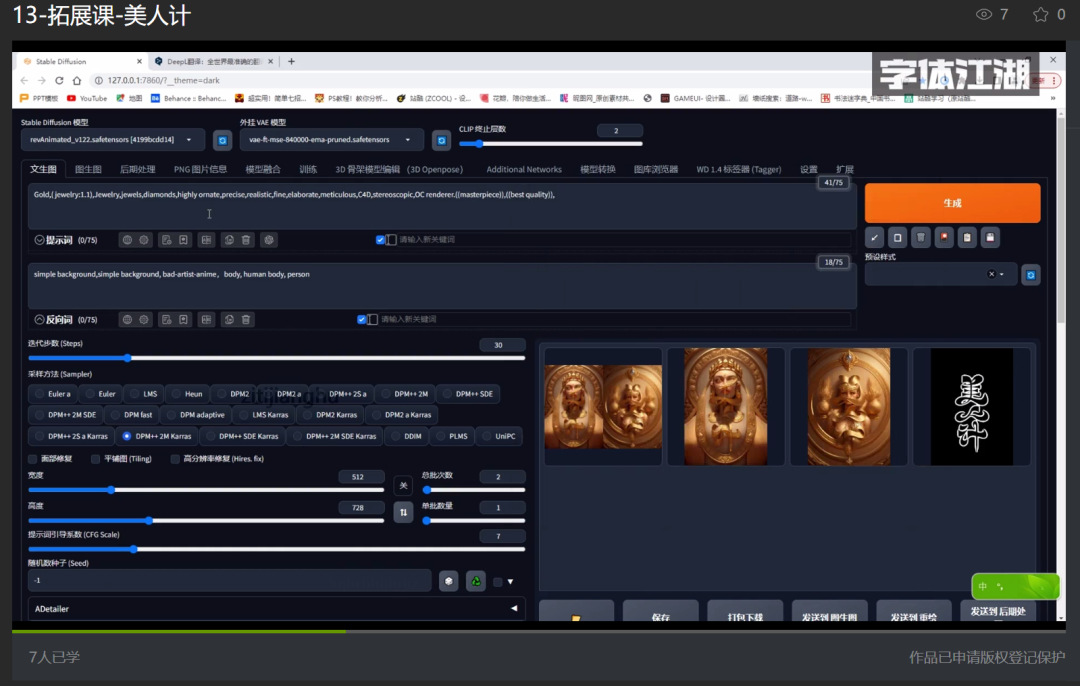The width and height of the screenshot is (1080, 686).
Task: Switch to the 图生图 tab
Action: [88, 169]
